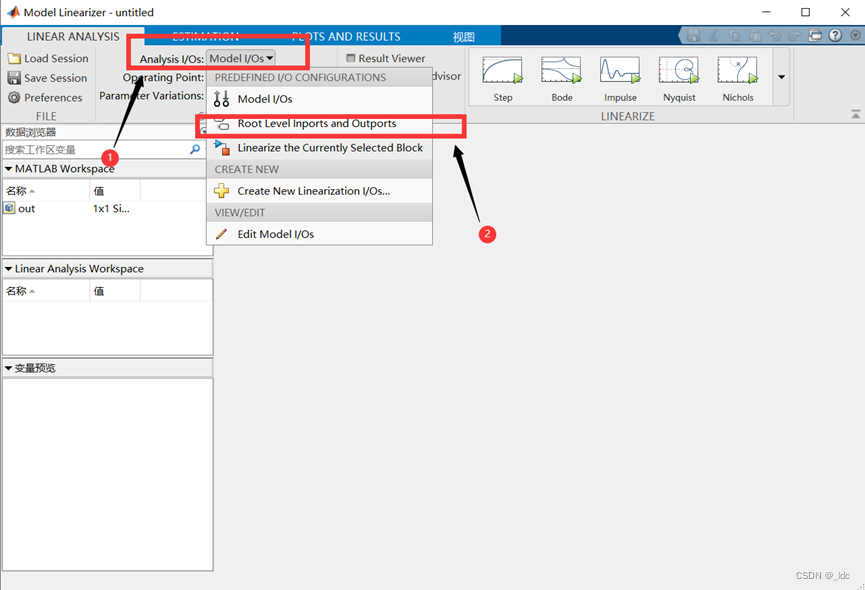Click the 值 column header in Linear Analysis Workspace
Viewport: 865px width, 590px height.
(x=115, y=291)
